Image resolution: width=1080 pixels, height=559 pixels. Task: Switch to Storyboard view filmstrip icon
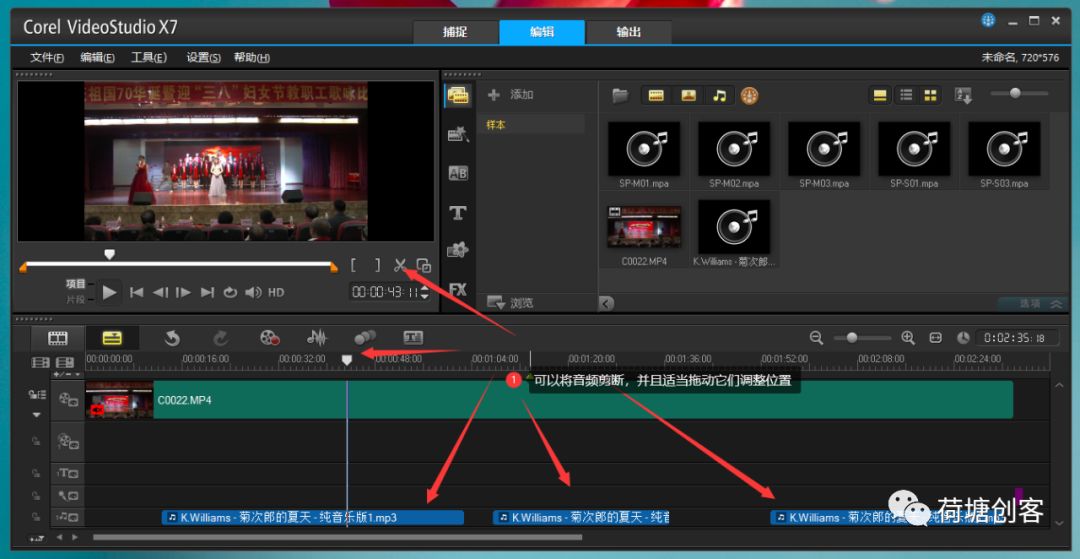point(58,338)
